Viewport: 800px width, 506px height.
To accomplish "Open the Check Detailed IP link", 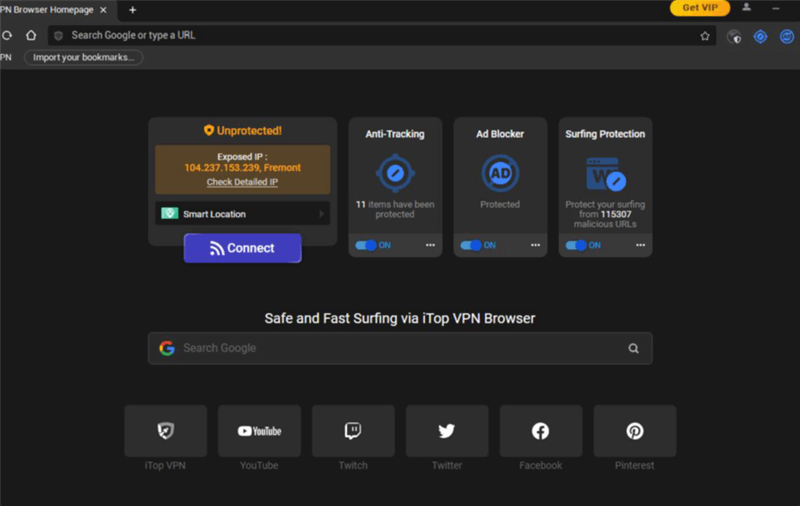I will point(242,182).
